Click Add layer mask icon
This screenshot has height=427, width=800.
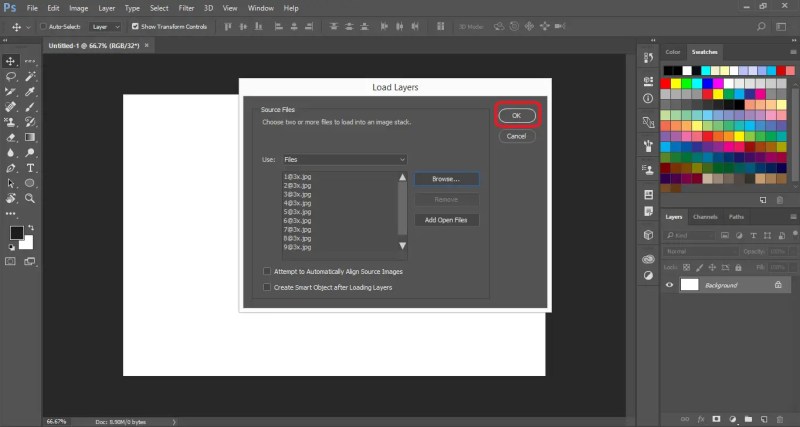point(716,419)
